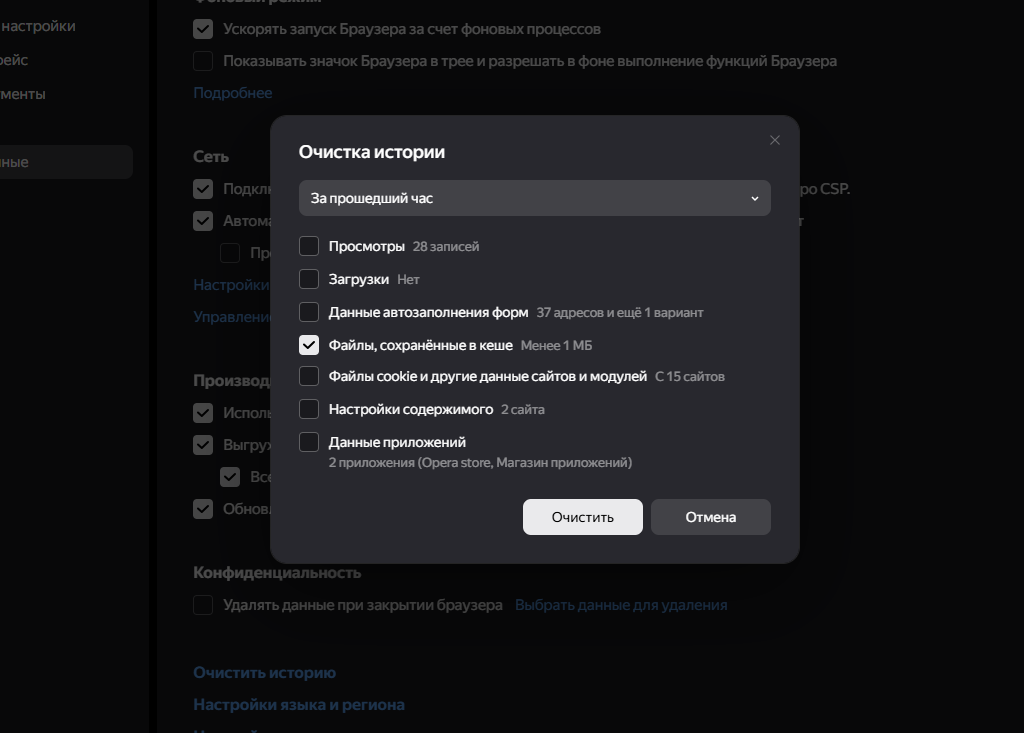Screen dimensions: 1024x733
Task: Uncheck Файлы, сохранённые в кеше
Action: coord(309,345)
